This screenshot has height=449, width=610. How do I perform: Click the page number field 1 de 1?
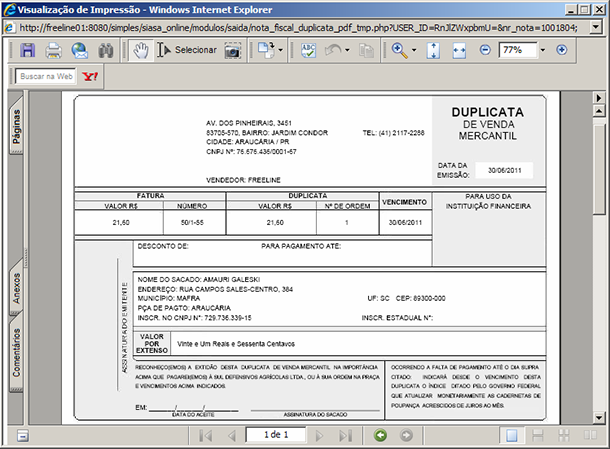(x=277, y=435)
